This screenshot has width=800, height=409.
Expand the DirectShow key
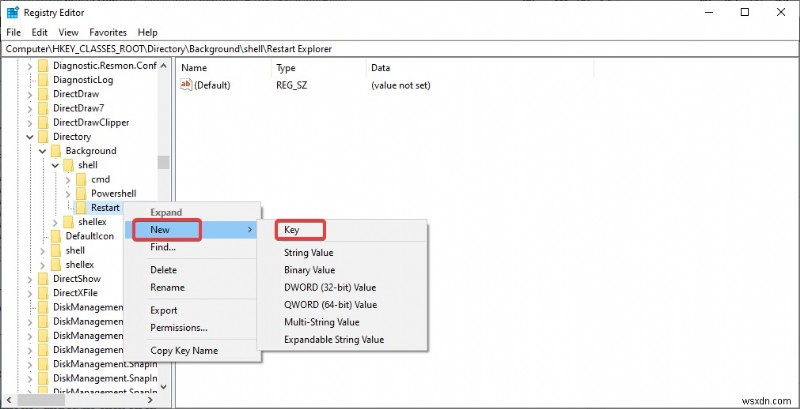pyautogui.click(x=30, y=279)
